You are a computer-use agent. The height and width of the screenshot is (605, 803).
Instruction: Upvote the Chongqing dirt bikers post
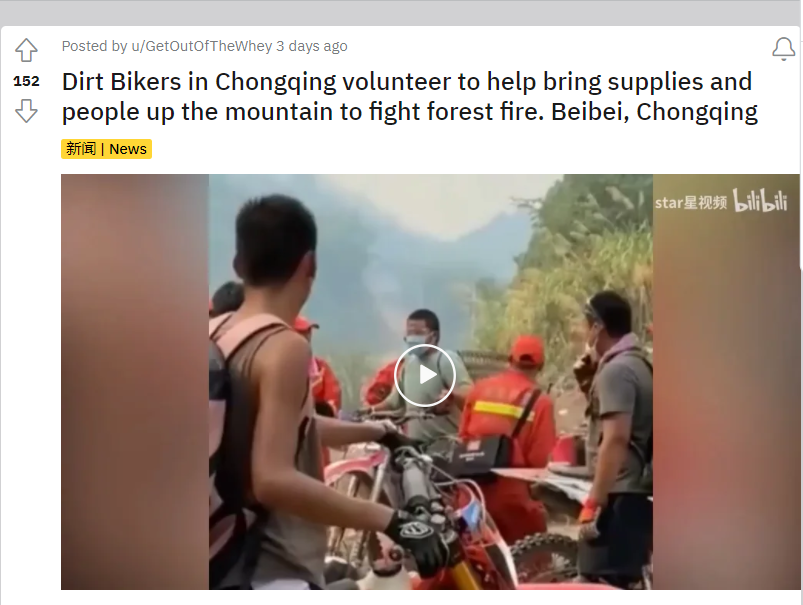26,50
